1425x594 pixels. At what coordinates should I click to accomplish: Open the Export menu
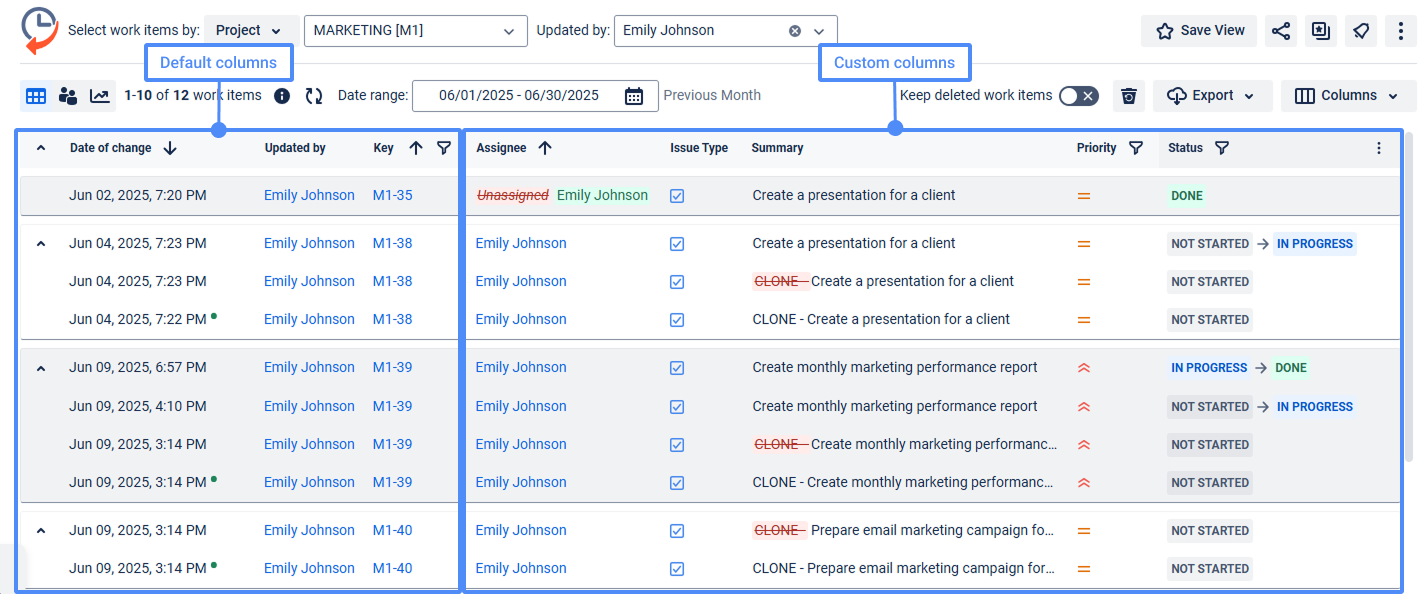1212,96
